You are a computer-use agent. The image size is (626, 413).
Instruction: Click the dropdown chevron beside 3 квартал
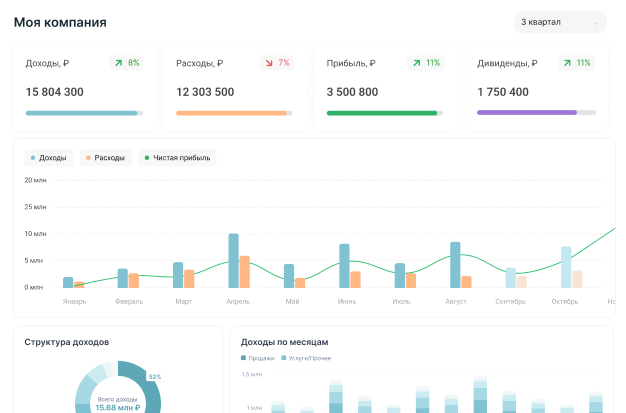pyautogui.click(x=596, y=23)
